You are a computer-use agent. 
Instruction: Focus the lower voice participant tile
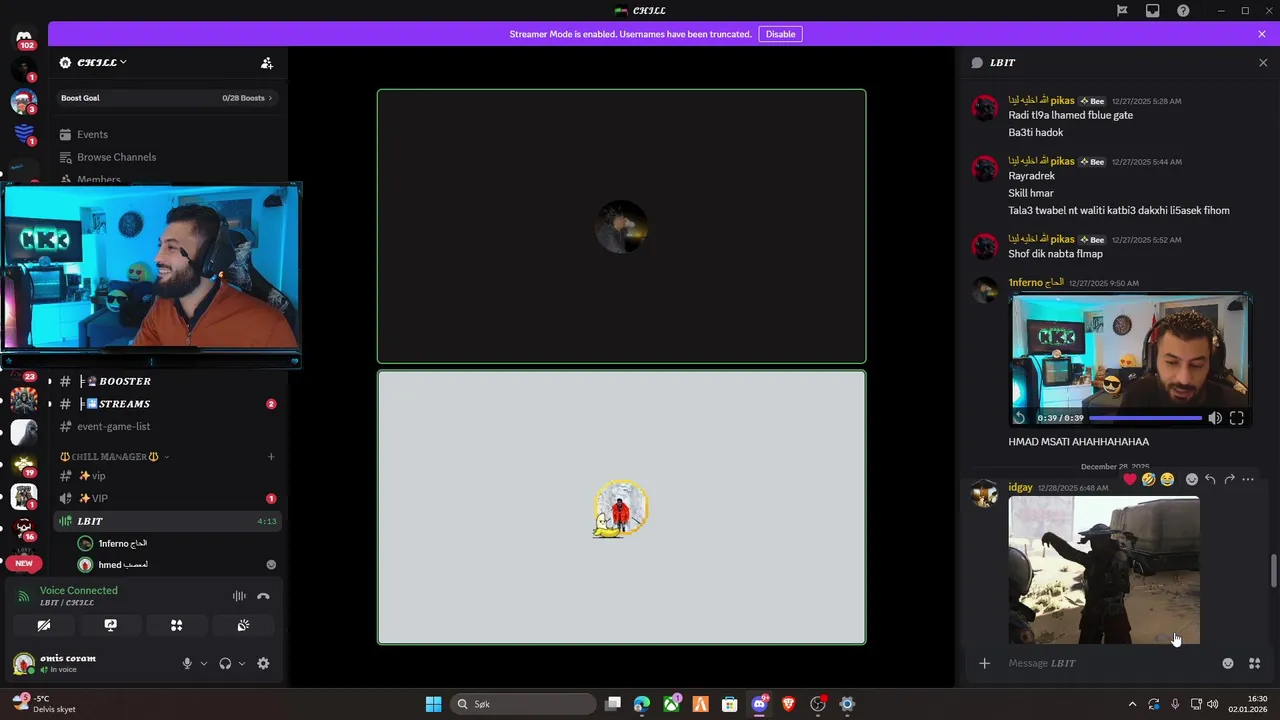pyautogui.click(x=621, y=507)
